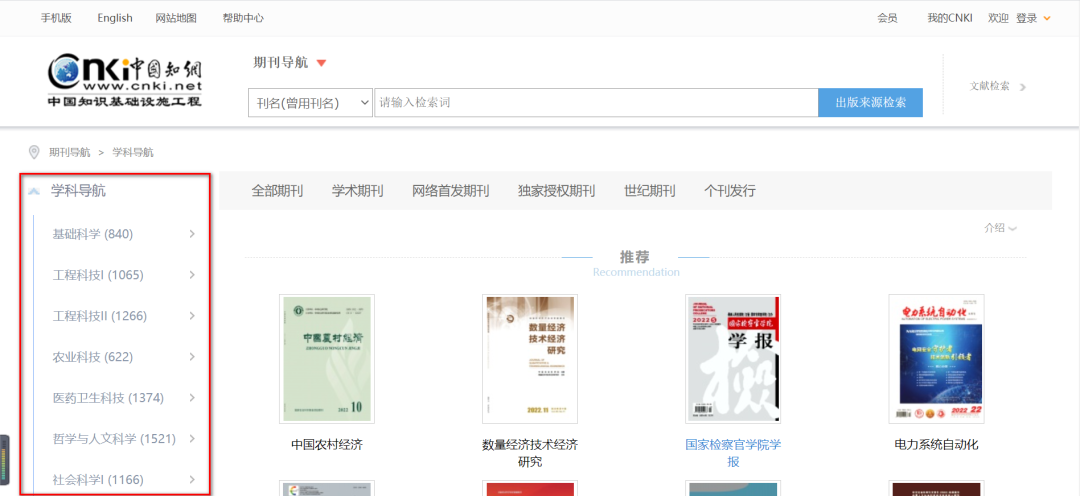The height and width of the screenshot is (496, 1080).
Task: Open the 登录 dropdown arrow
Action: coord(1047,19)
